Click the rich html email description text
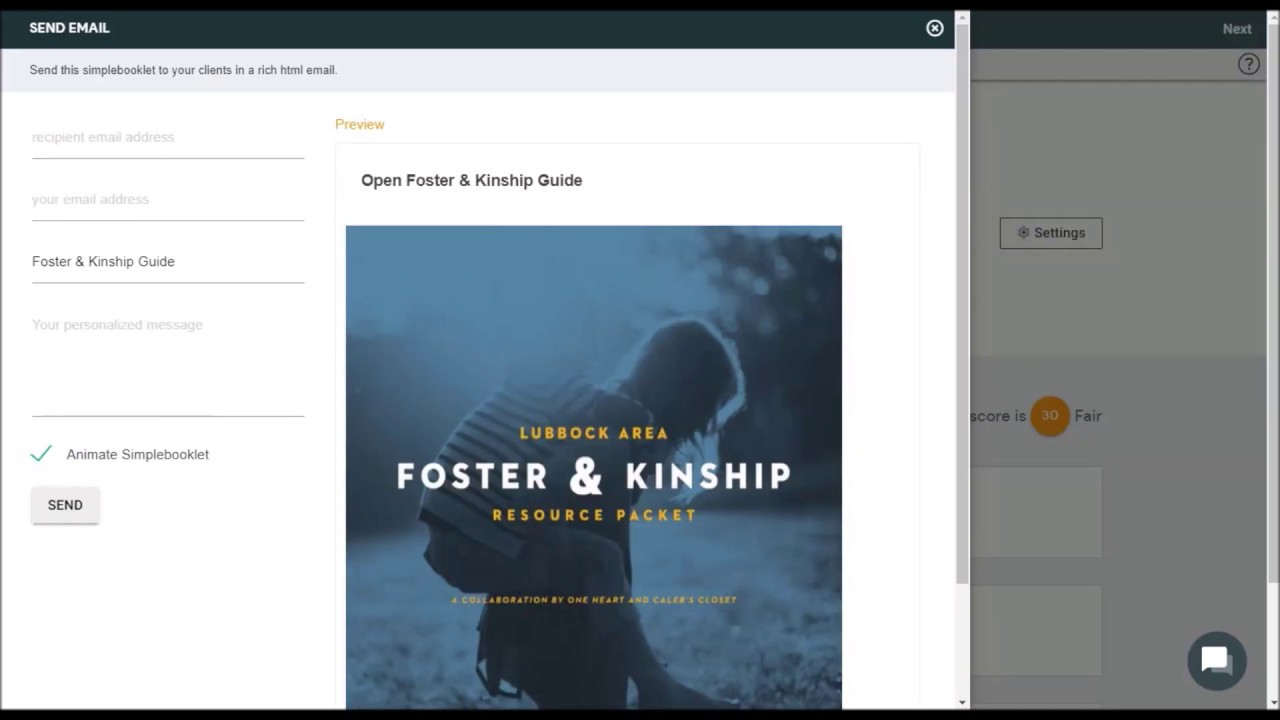Image resolution: width=1280 pixels, height=720 pixels. tap(184, 70)
